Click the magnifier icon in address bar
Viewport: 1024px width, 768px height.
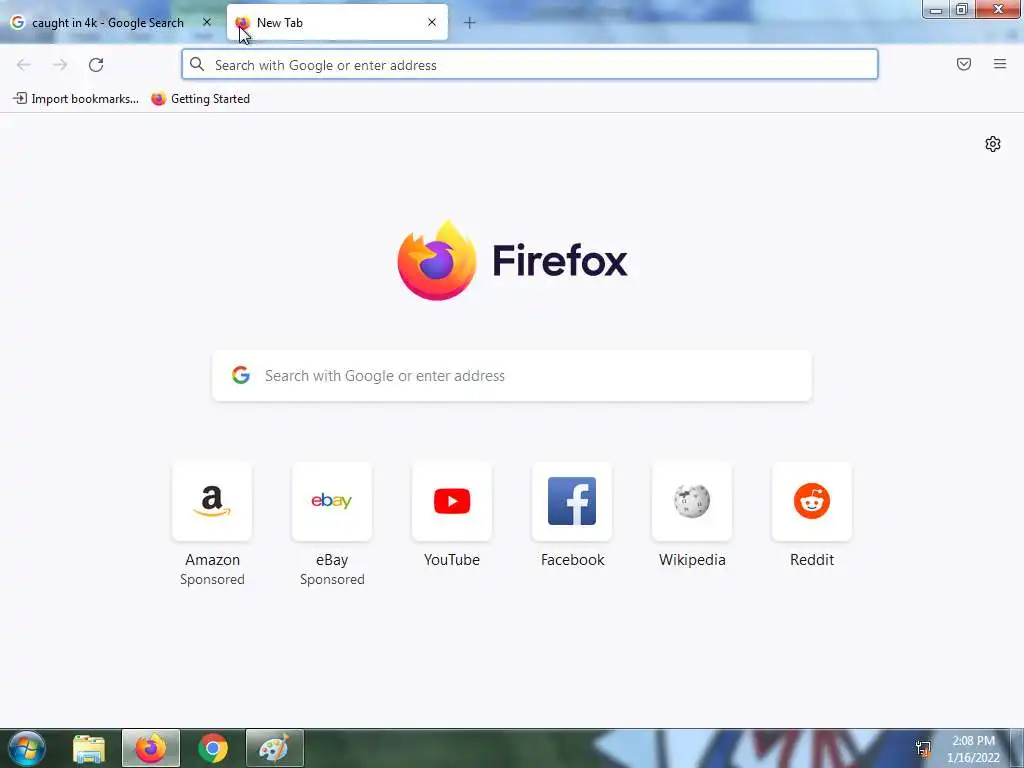coord(197,64)
